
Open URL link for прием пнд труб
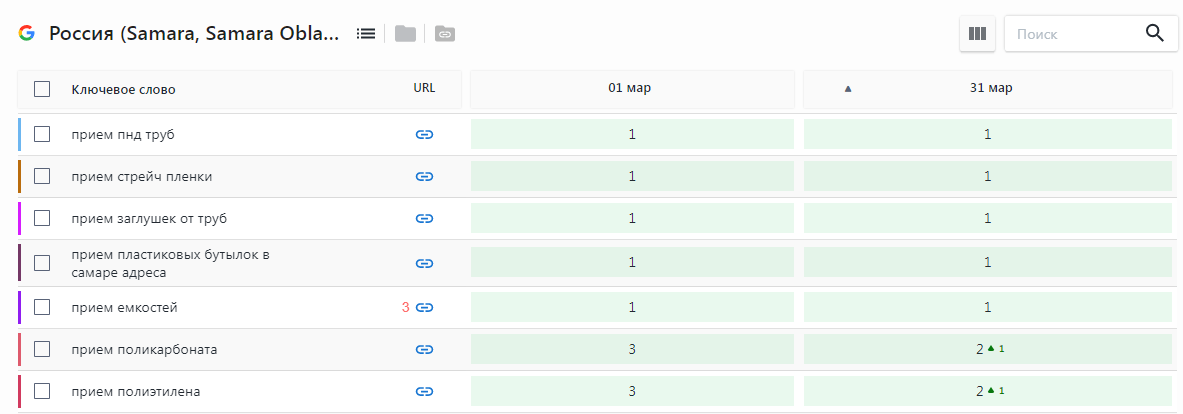[x=424, y=135]
